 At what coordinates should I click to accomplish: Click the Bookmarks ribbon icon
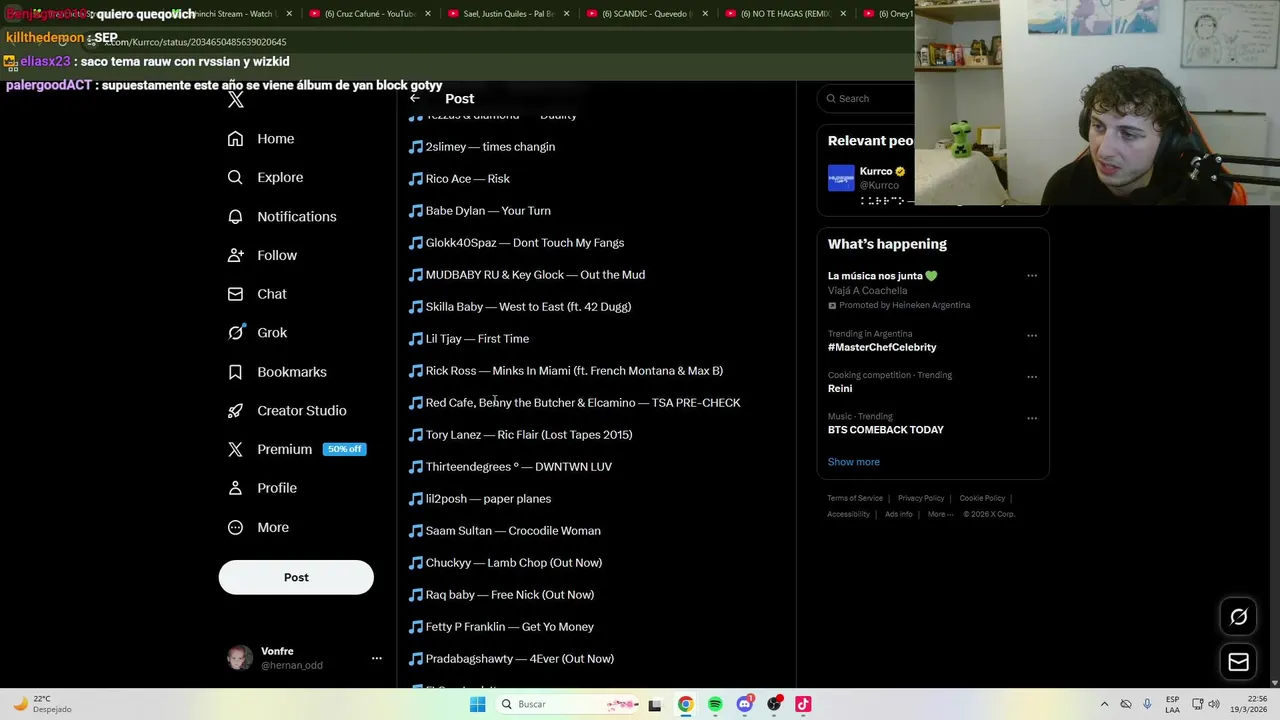click(x=235, y=372)
